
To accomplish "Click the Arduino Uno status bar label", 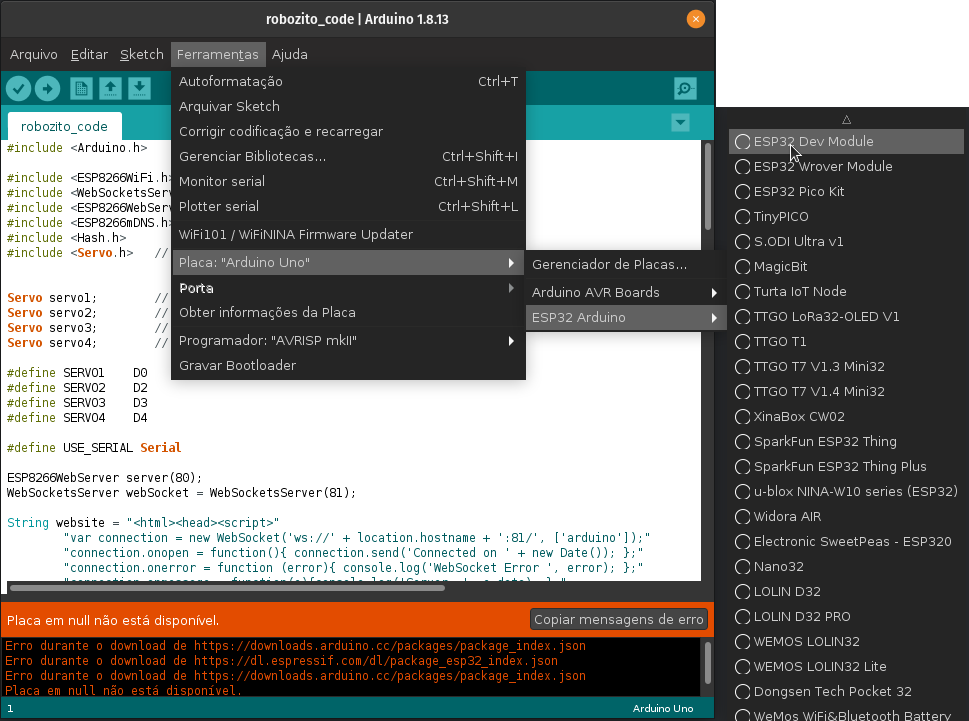I will 662,709.
